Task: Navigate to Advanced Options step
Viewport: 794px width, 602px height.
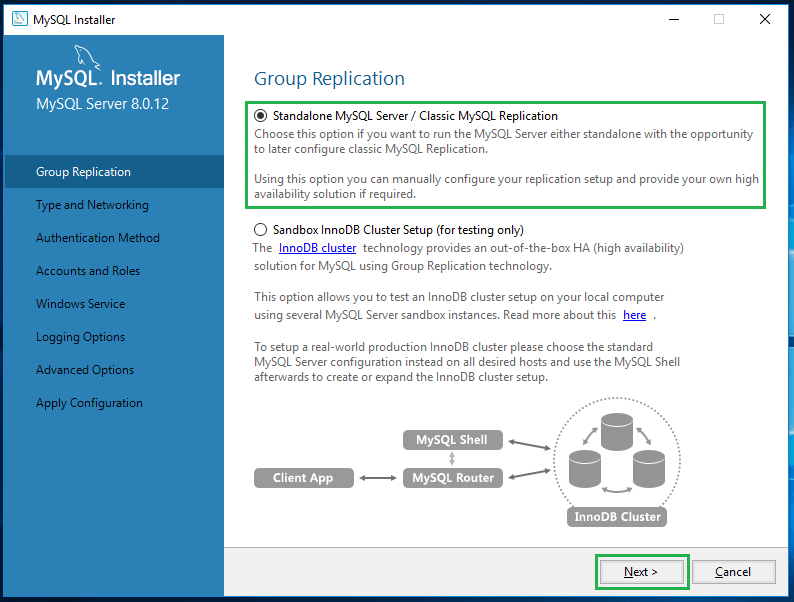Action: (85, 370)
